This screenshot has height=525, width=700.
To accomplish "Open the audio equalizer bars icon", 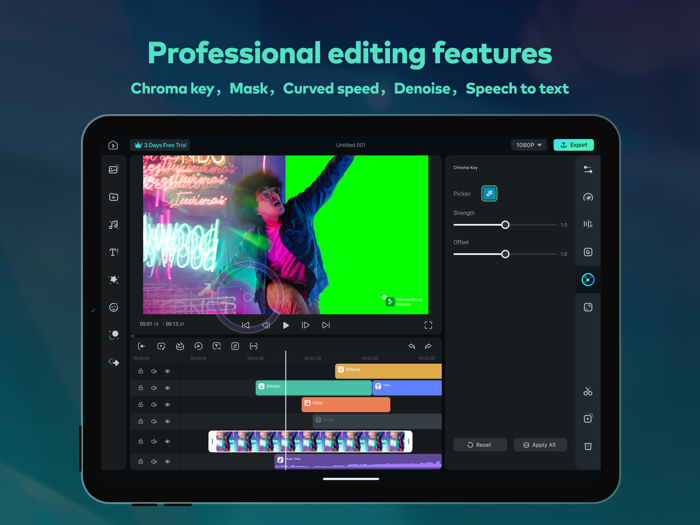I will pyautogui.click(x=588, y=224).
